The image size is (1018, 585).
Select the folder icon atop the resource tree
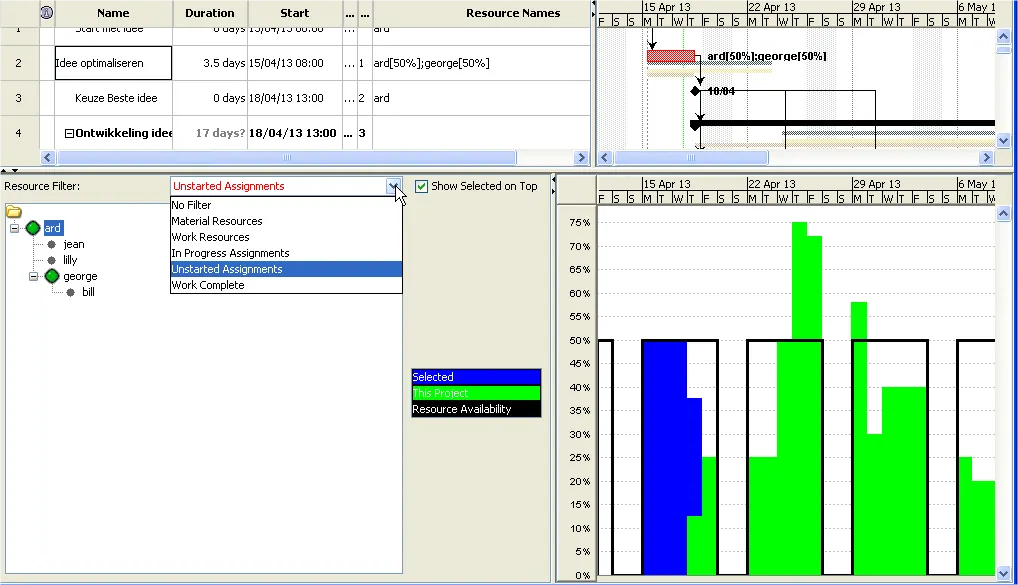[14, 212]
